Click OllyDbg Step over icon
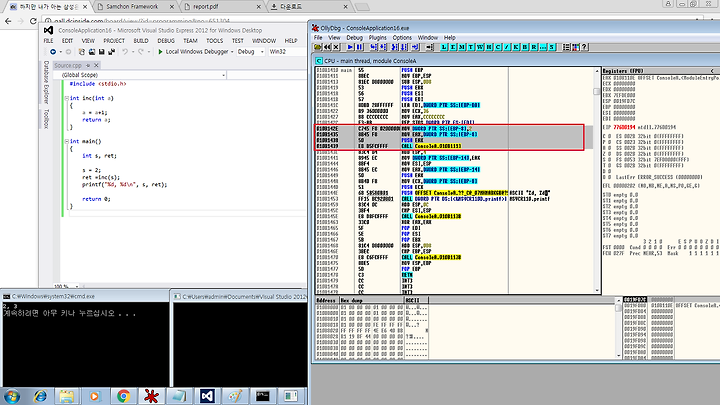Viewport: 720px width, 405px height. [x=382, y=47]
